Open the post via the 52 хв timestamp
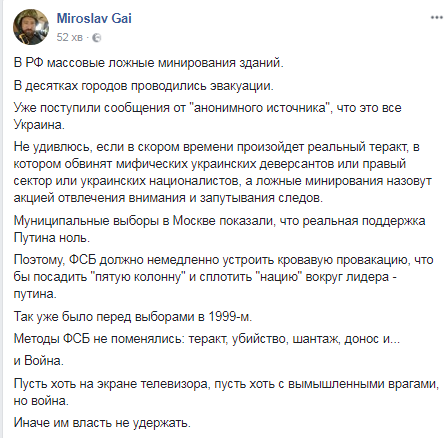 (x=69, y=37)
